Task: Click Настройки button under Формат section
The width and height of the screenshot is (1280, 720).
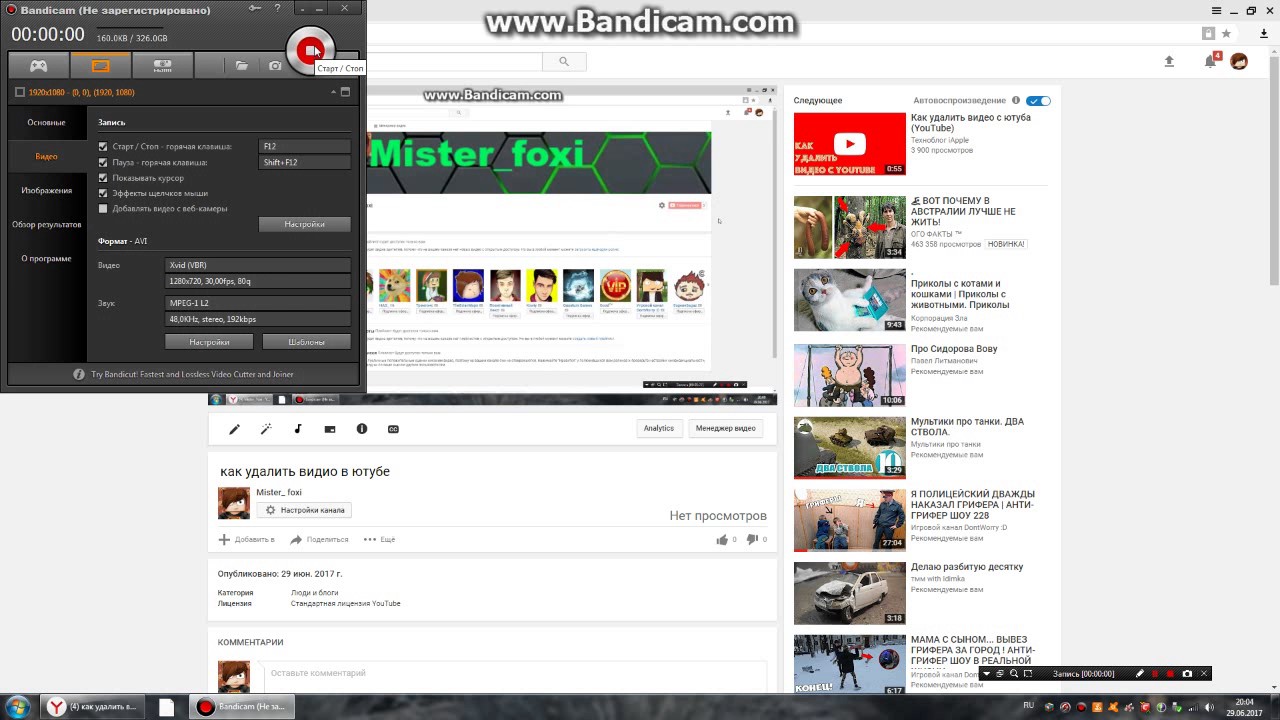Action: click(x=209, y=342)
